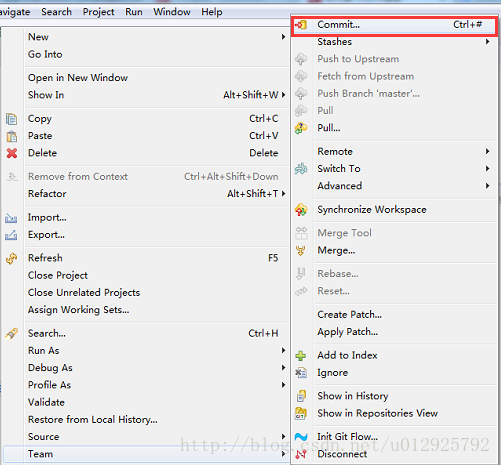Click the Merge... icon
501x465 pixels.
click(301, 250)
